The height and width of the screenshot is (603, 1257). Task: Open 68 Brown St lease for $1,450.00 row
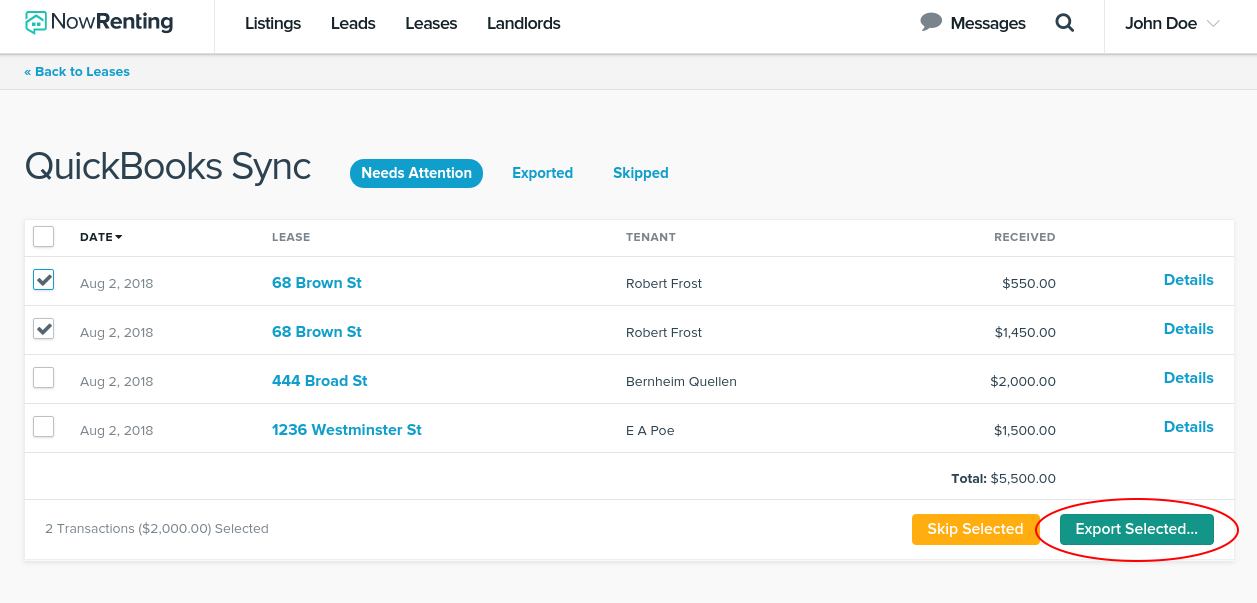pos(317,332)
